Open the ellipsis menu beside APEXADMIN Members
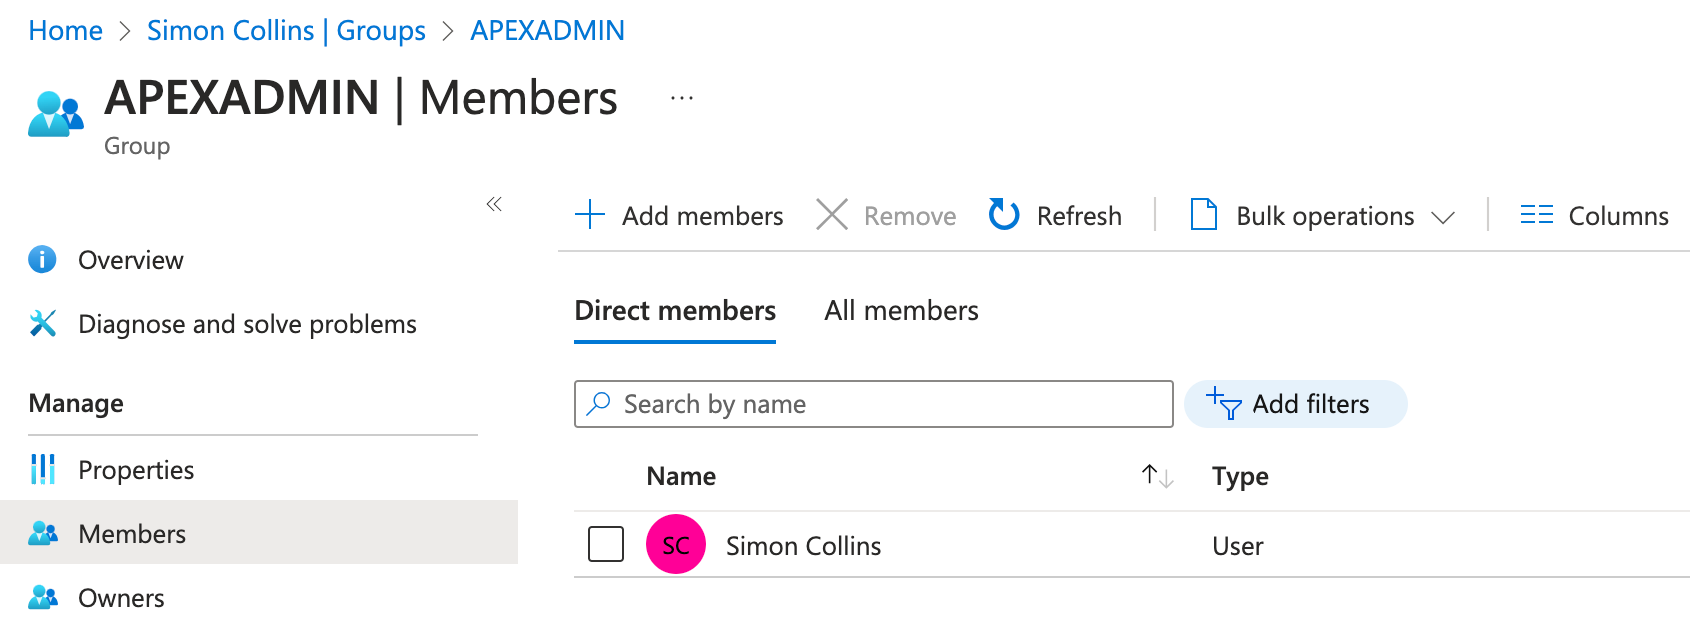The height and width of the screenshot is (642, 1690). click(681, 97)
